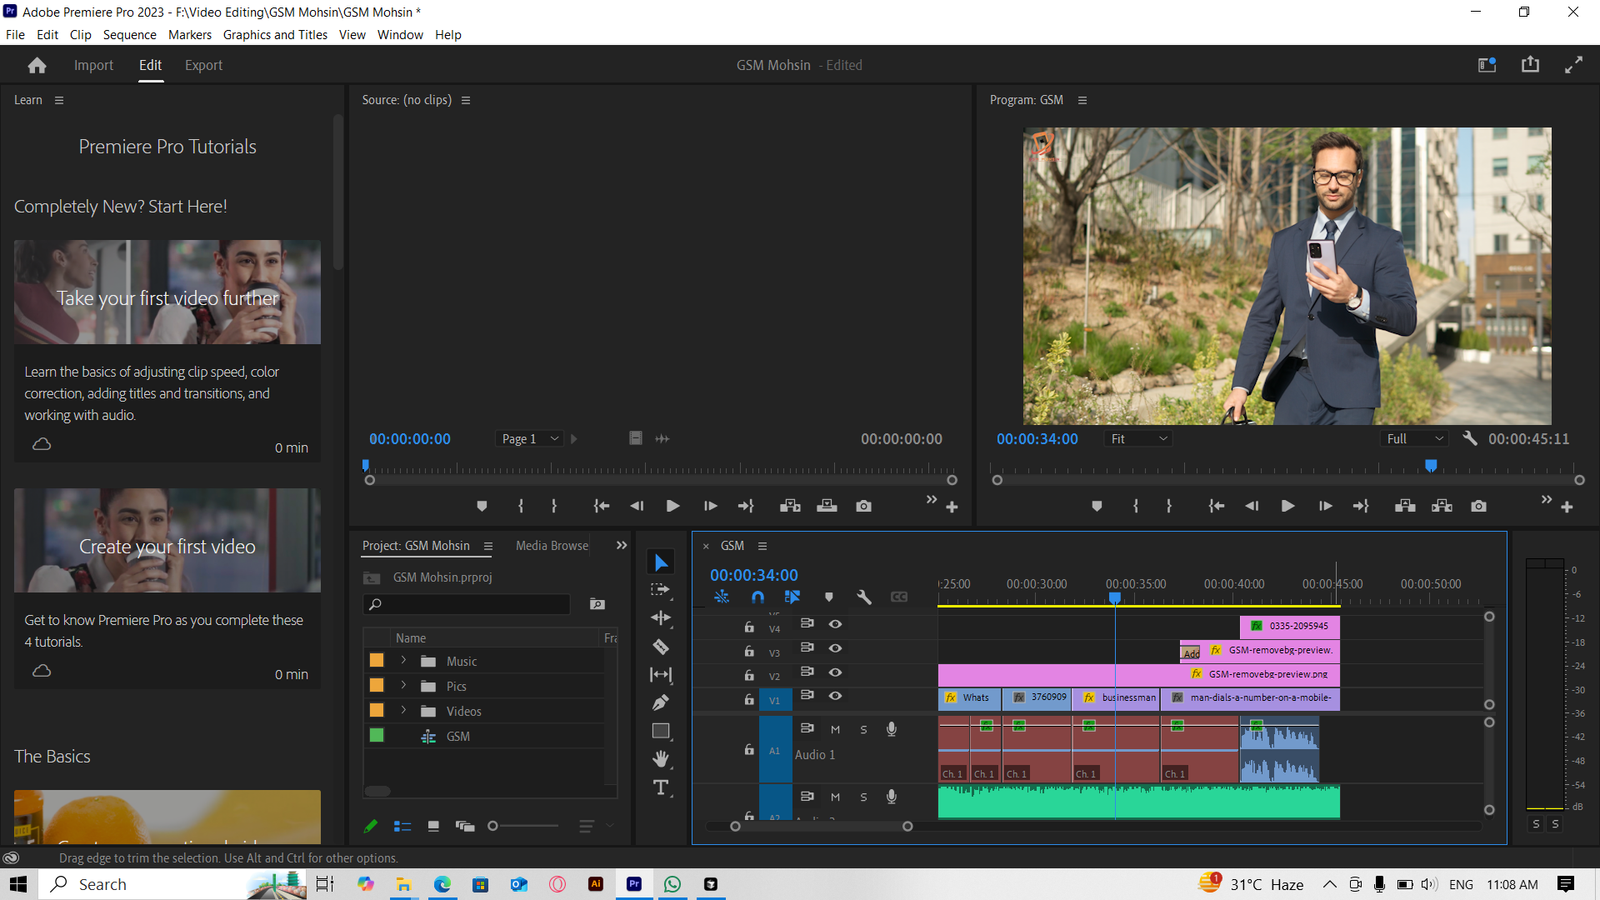Open the Markers menu

pos(190,35)
